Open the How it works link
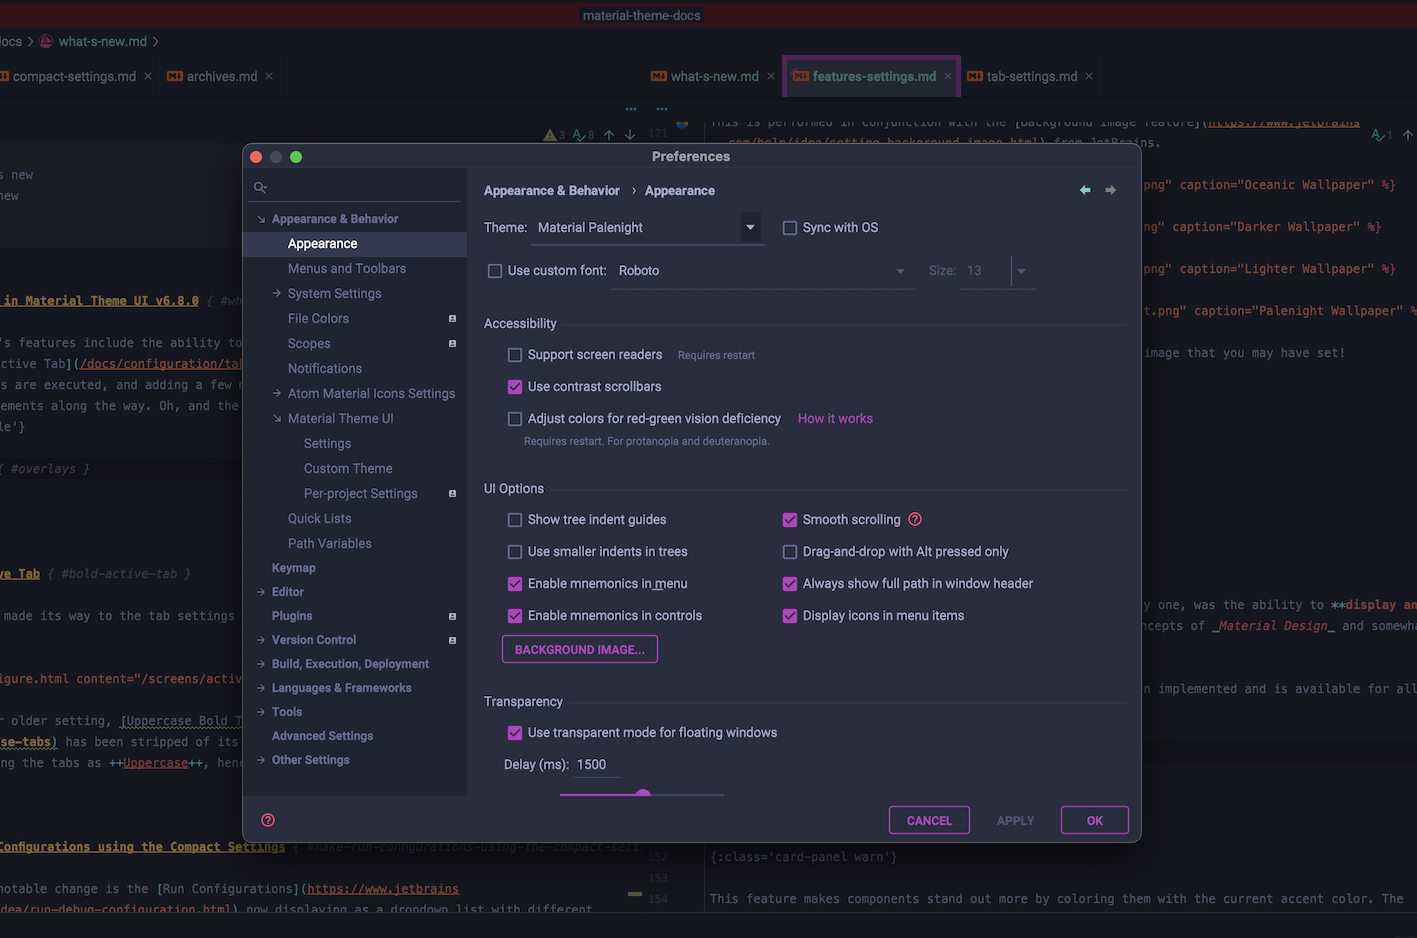 tap(835, 418)
